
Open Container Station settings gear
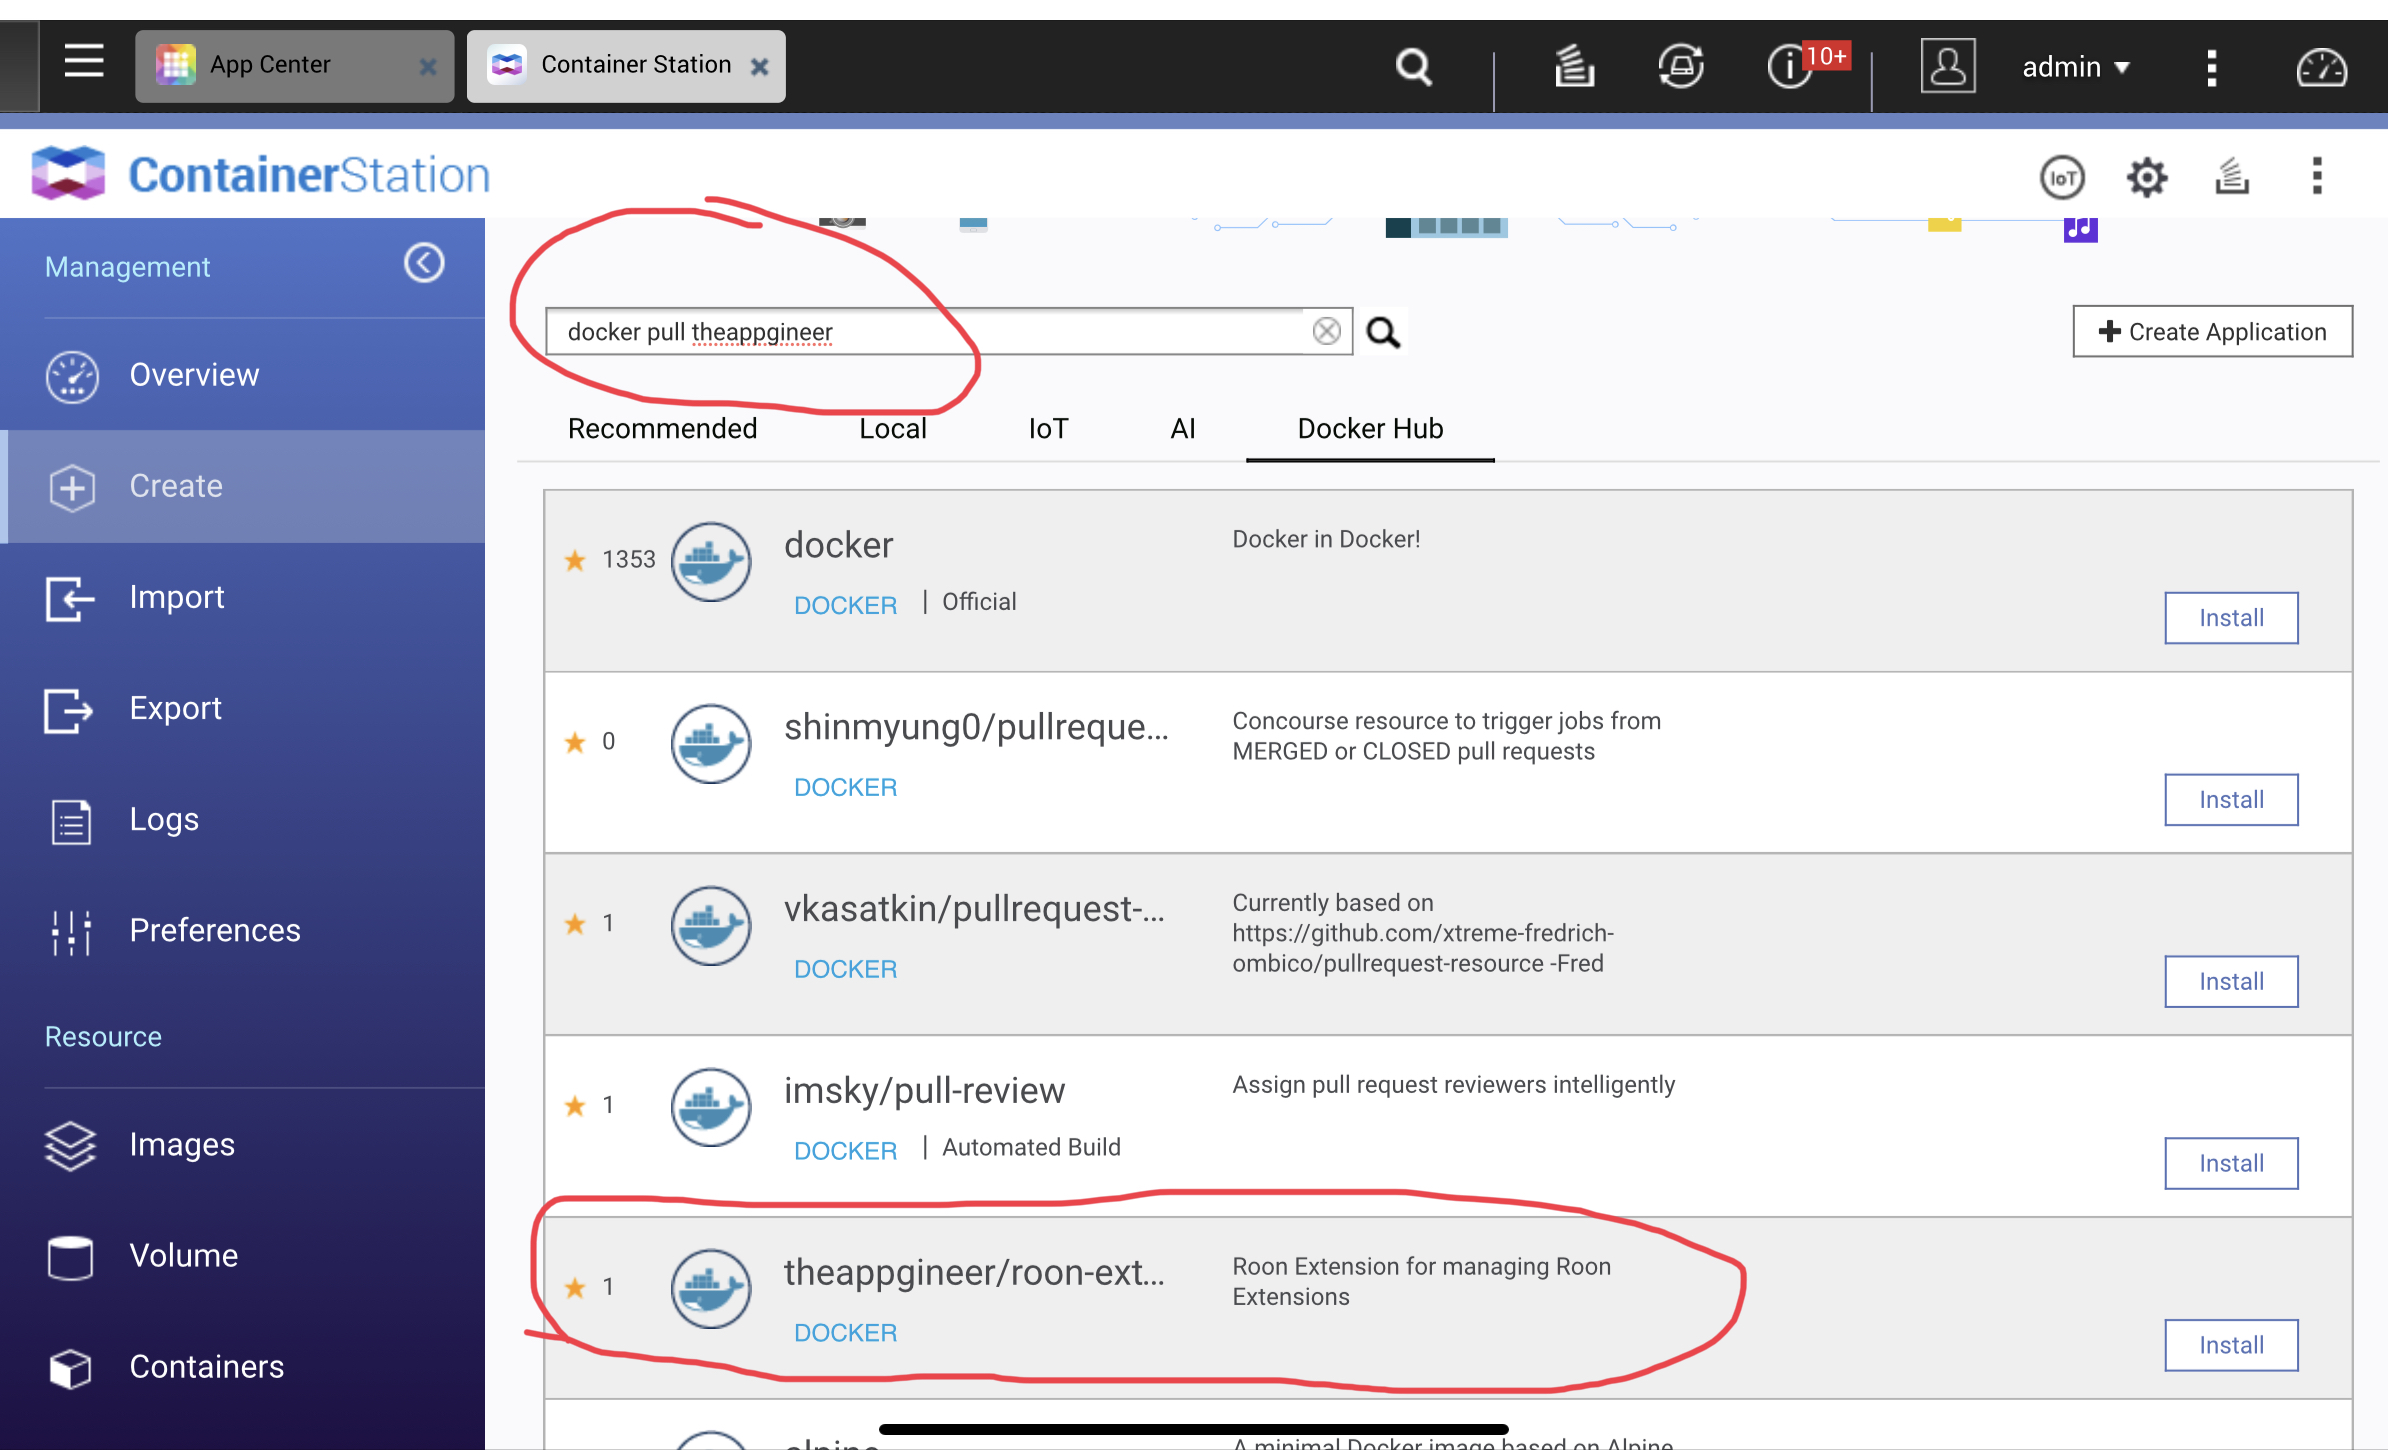[x=2147, y=178]
